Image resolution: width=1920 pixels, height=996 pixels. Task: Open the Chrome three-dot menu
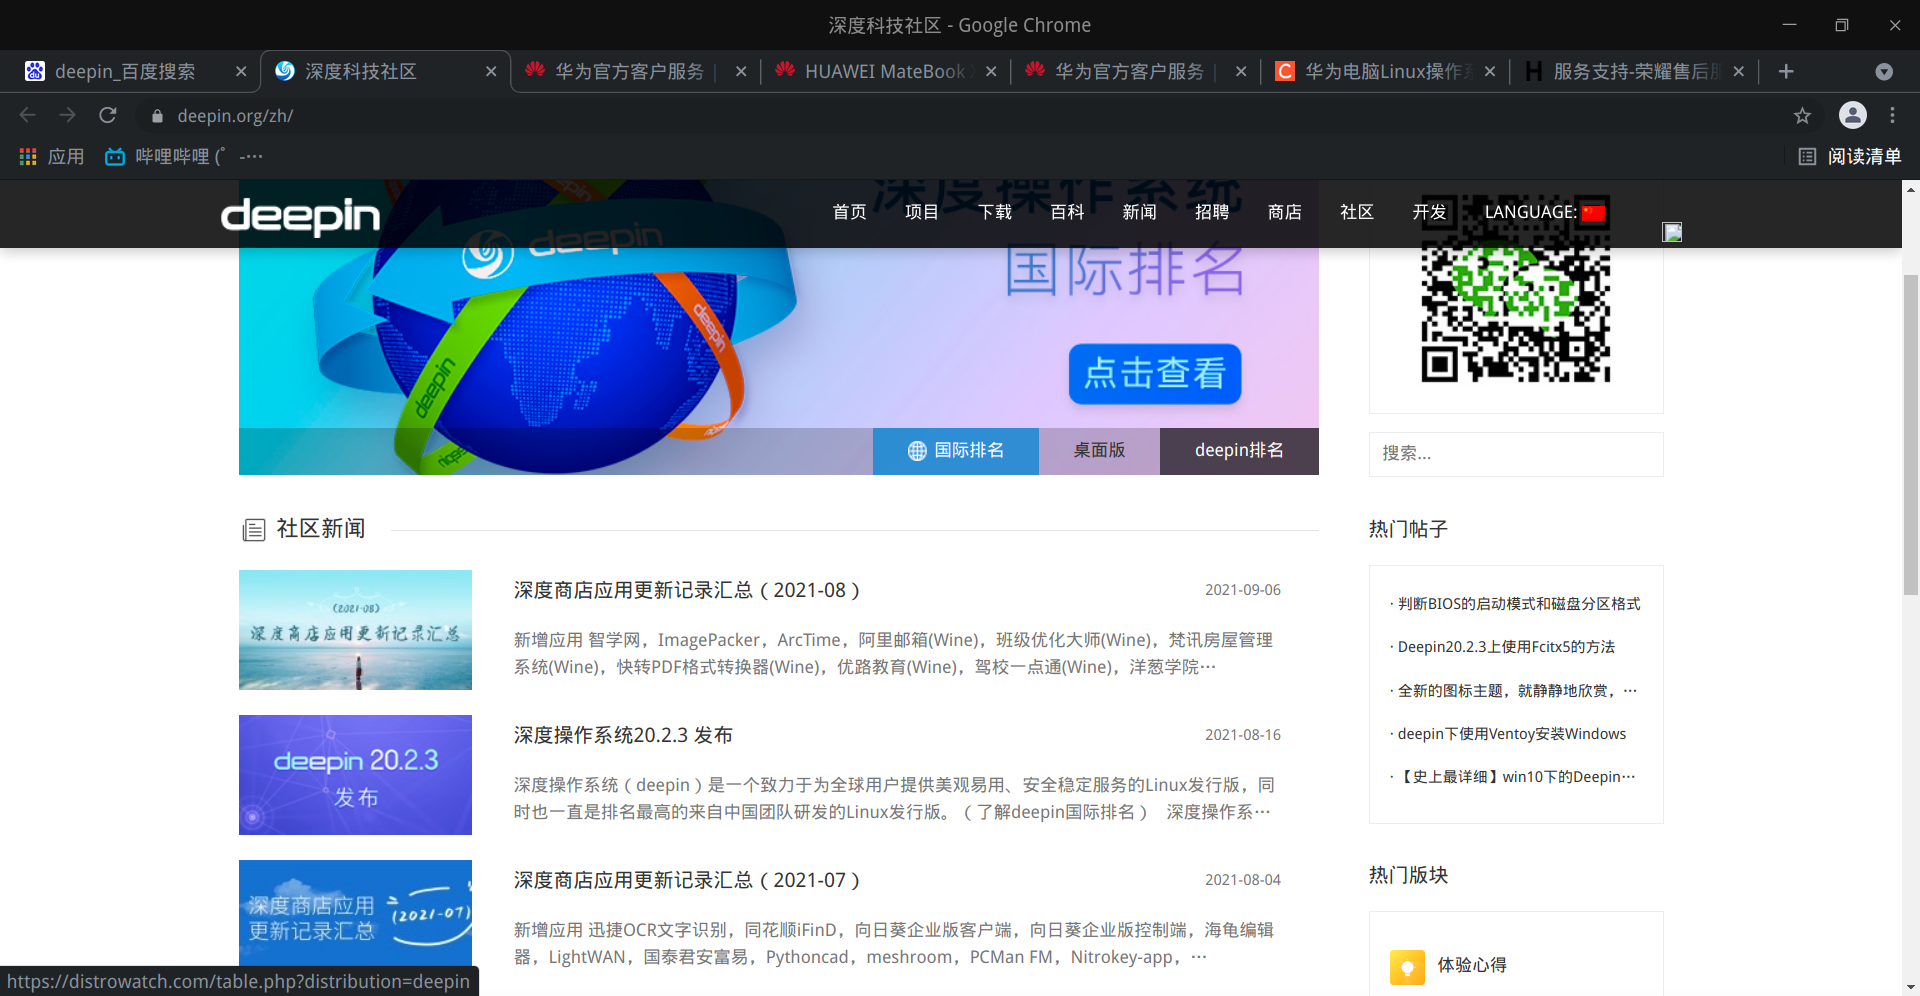click(x=1892, y=115)
